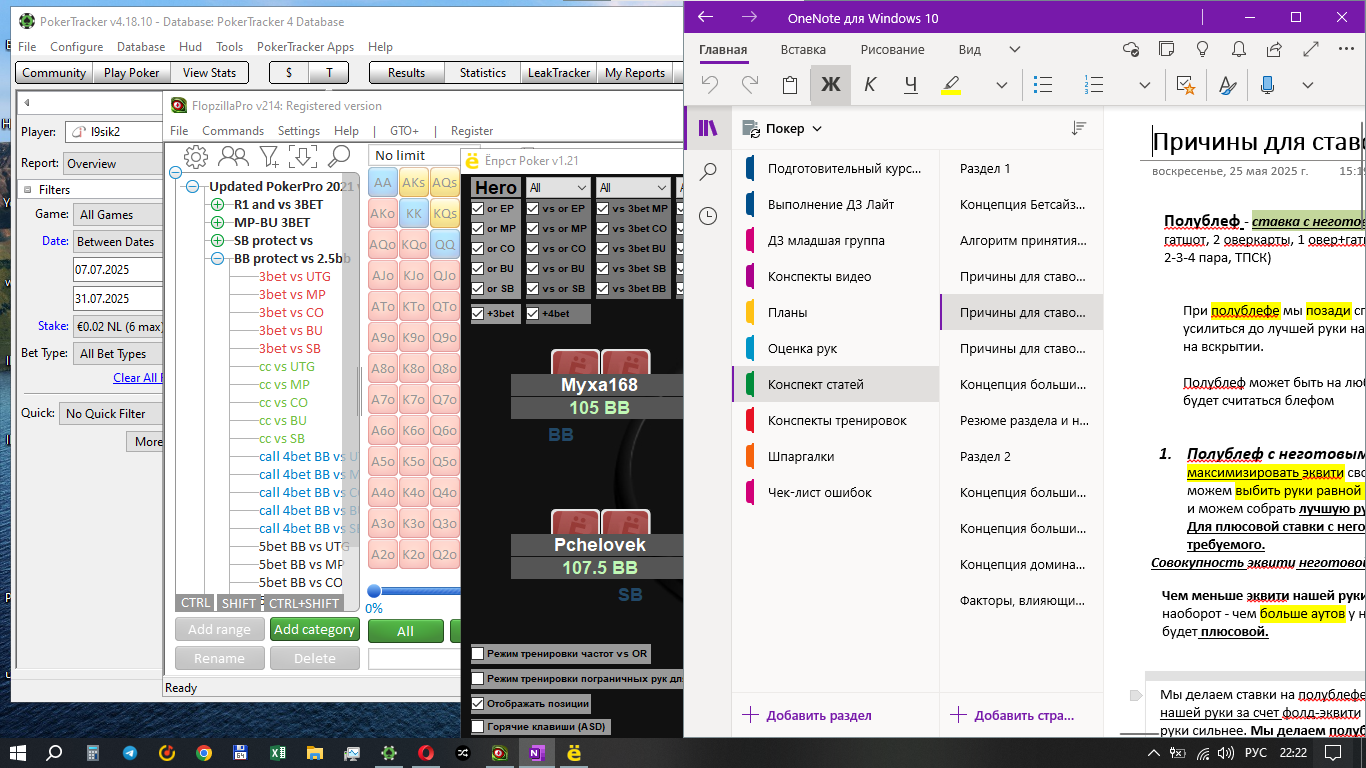
Task: Check OneNote sync status cloud icon
Action: coord(1131,49)
